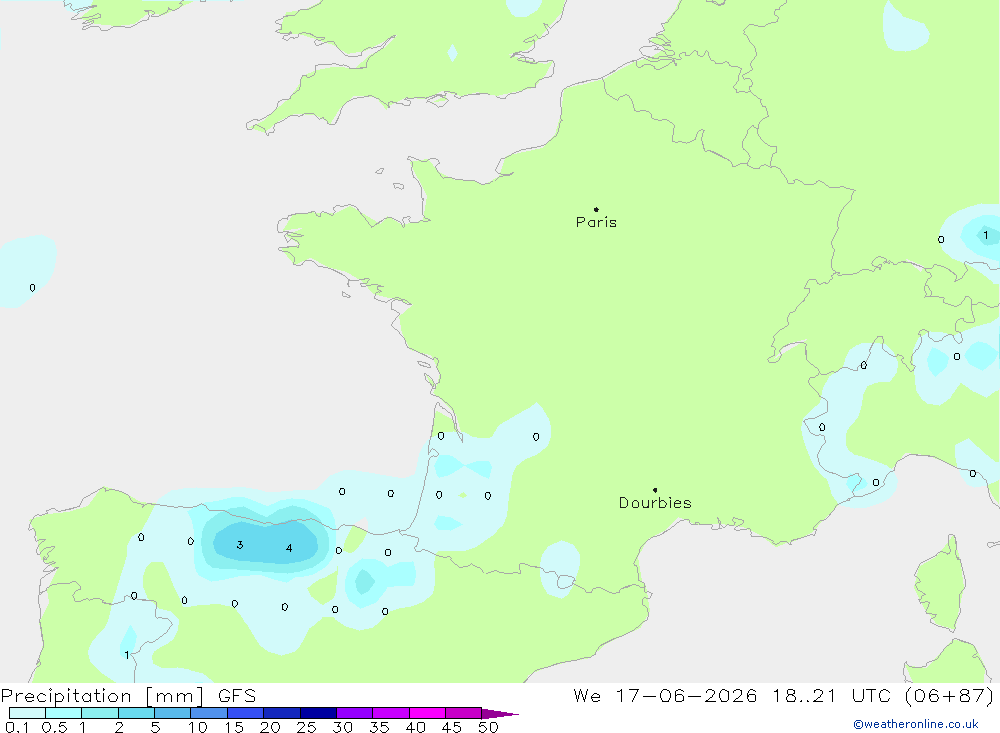
Task: Click the Dourbies location dot marker
Action: click(x=655, y=490)
